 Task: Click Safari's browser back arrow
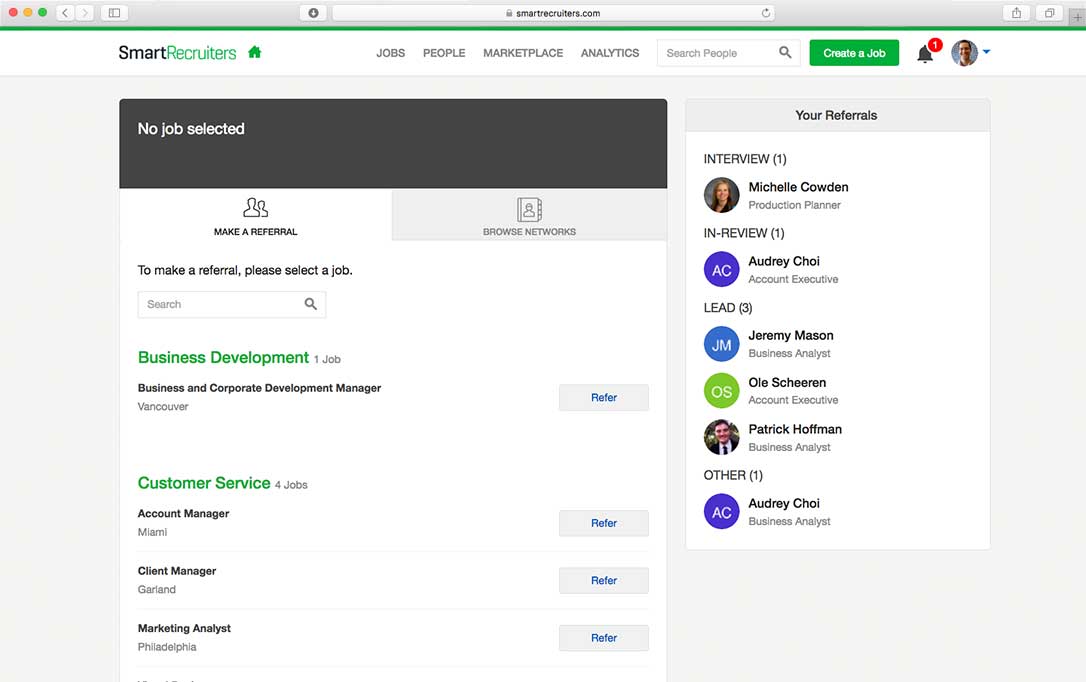pos(65,13)
